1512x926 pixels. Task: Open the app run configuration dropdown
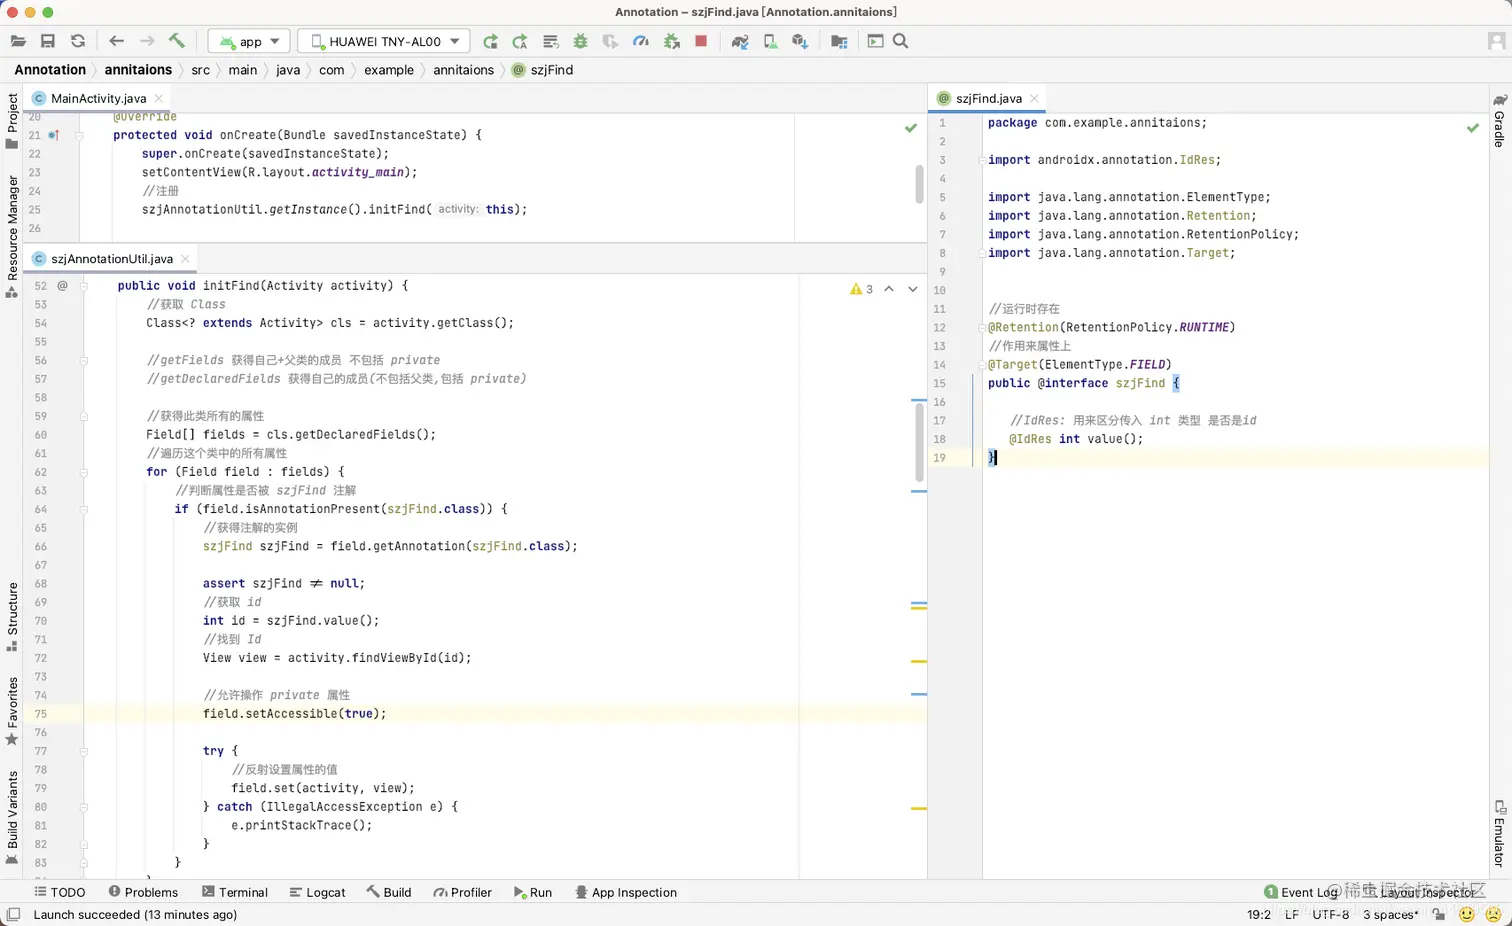tap(250, 41)
